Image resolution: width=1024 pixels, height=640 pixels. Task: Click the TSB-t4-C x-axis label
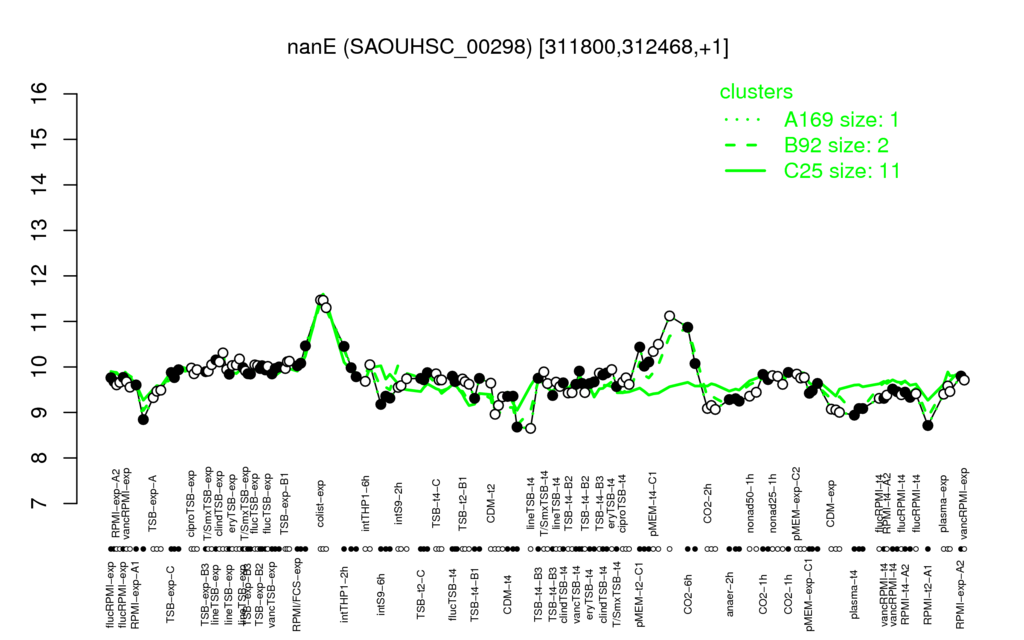(436, 503)
